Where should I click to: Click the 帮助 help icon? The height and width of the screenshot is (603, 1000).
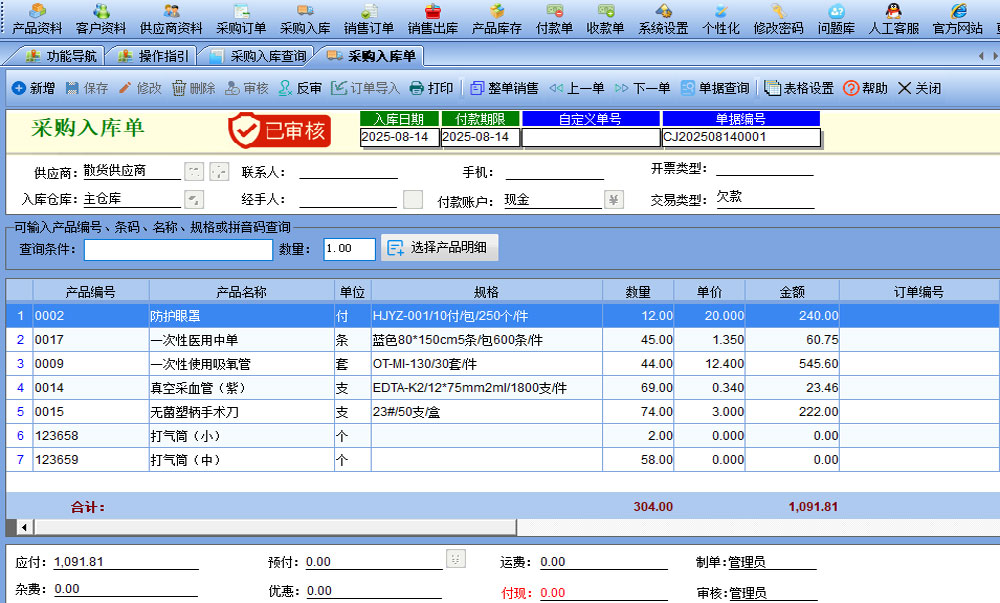(865, 88)
